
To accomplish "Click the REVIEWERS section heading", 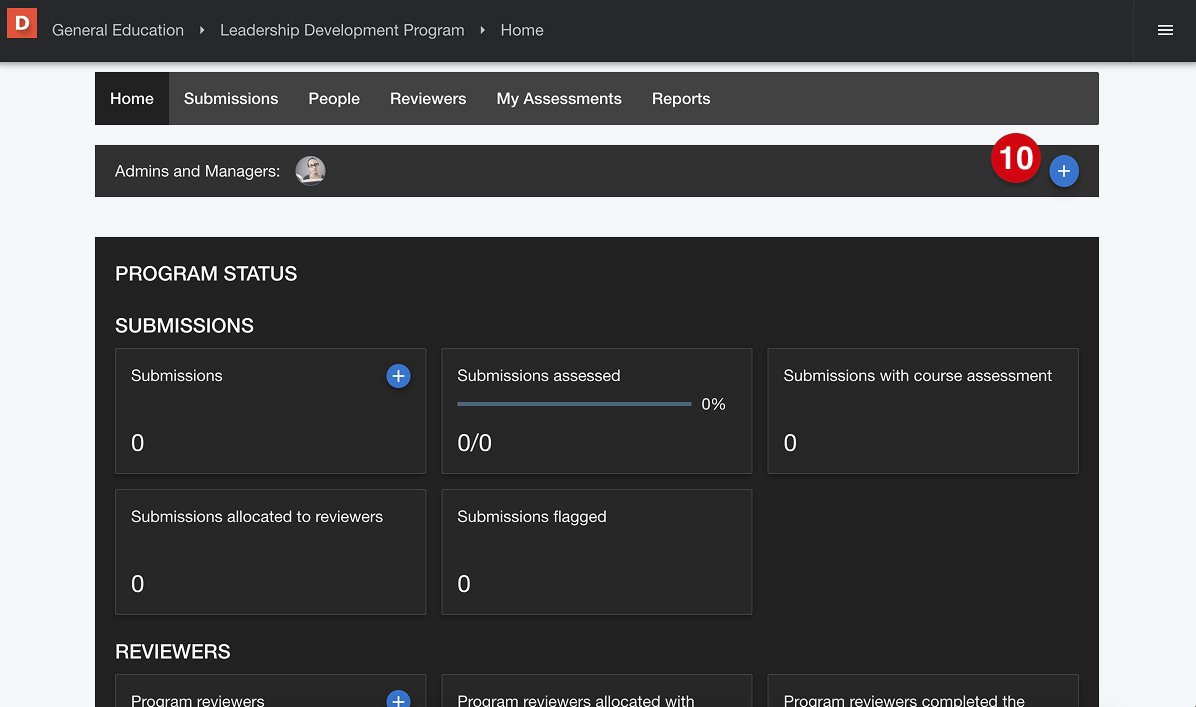I will [x=173, y=652].
